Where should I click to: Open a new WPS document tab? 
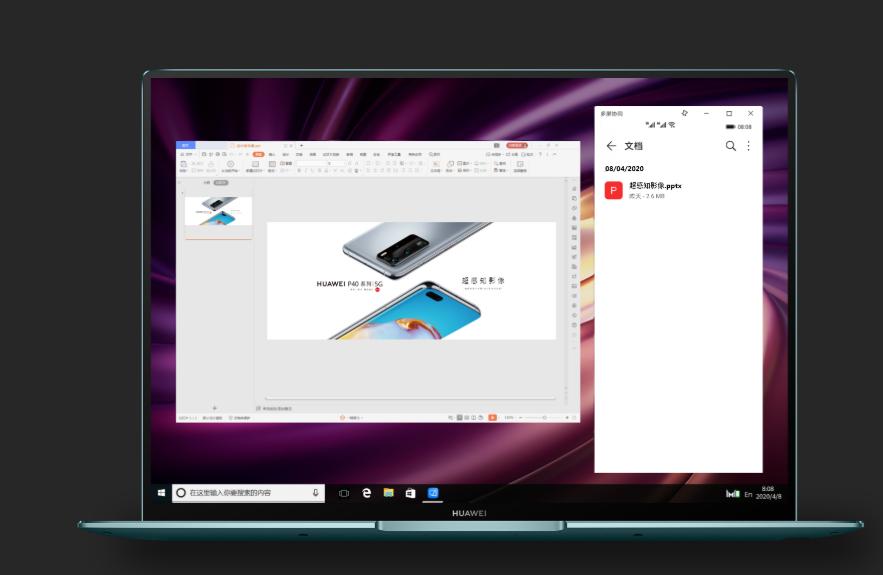(301, 145)
